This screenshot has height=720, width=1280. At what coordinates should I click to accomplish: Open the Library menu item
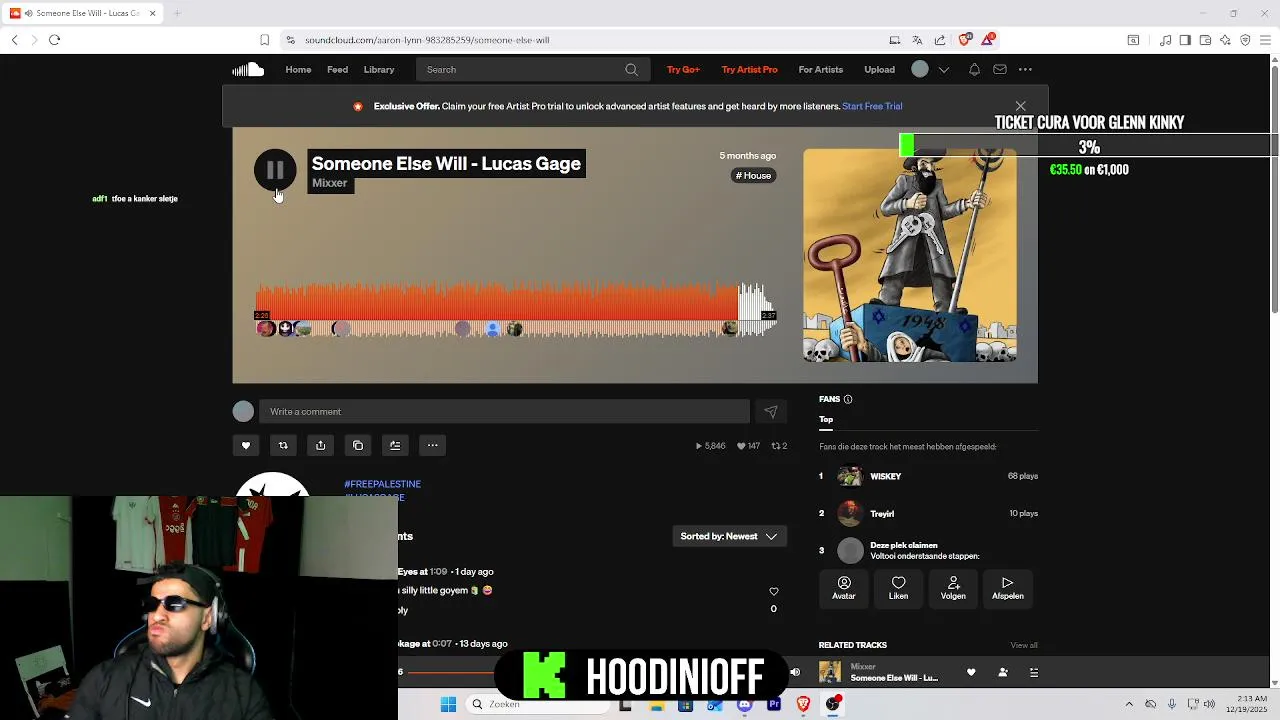(379, 69)
